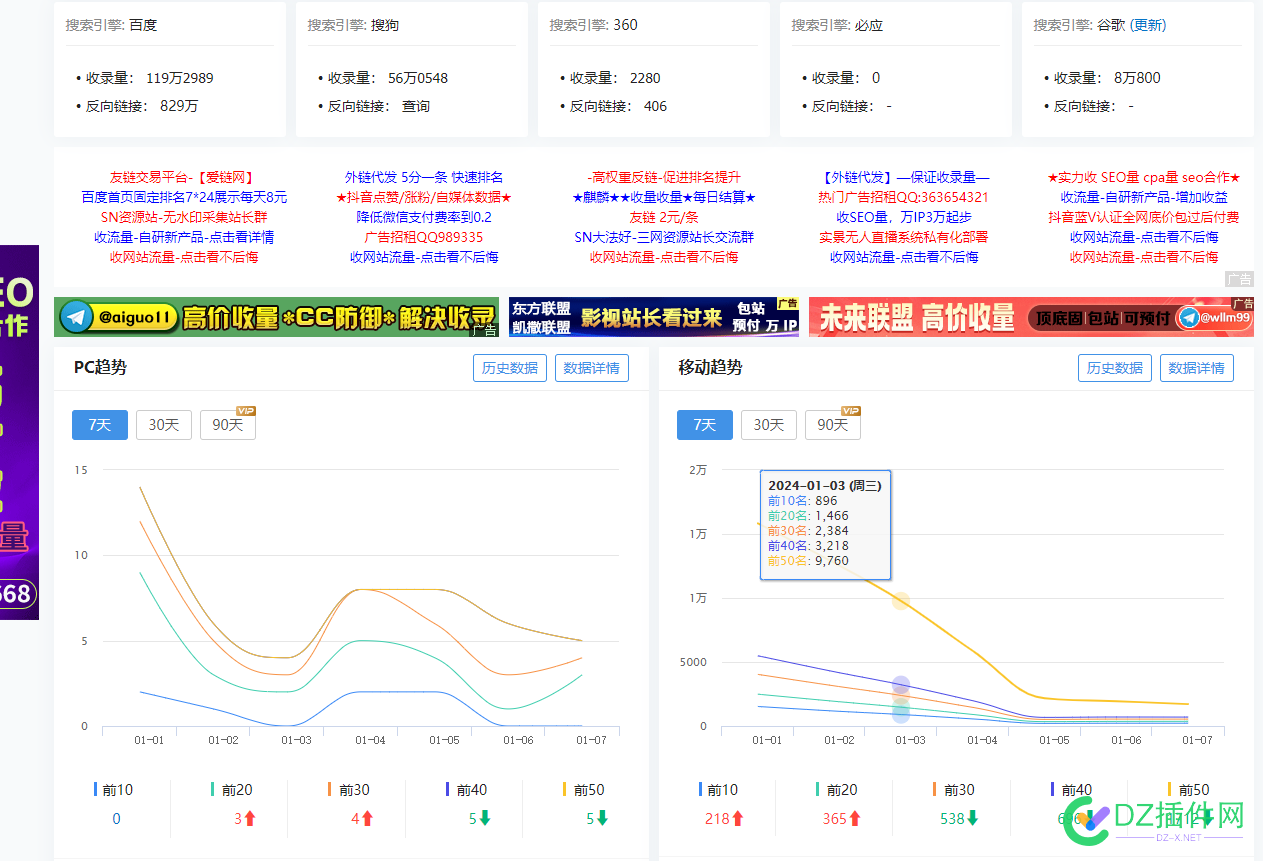This screenshot has height=861, width=1263.
Task: Toggle 前20 legend in PC趋势 chart
Action: pos(231,789)
